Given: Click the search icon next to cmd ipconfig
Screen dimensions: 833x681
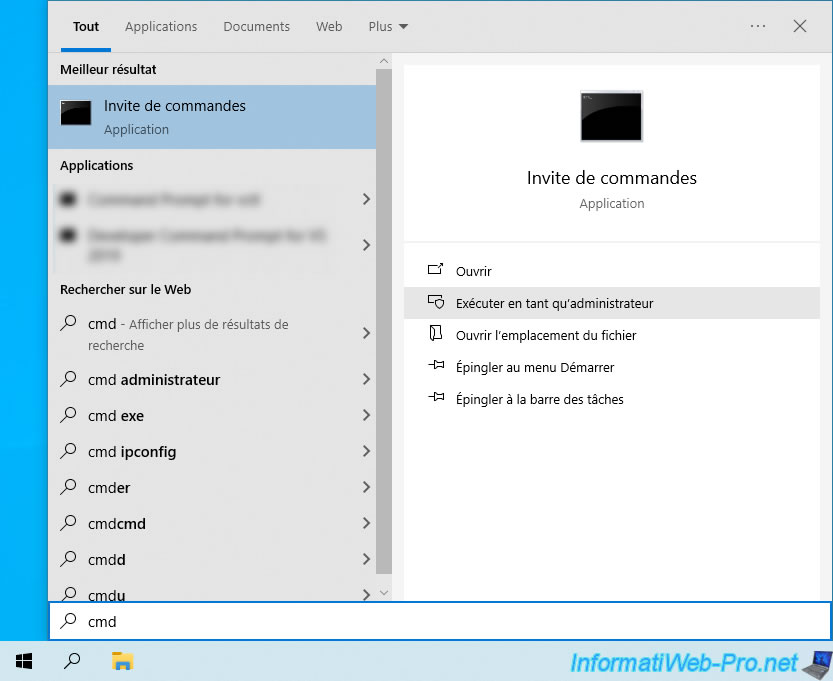Looking at the screenshot, I should 69,451.
